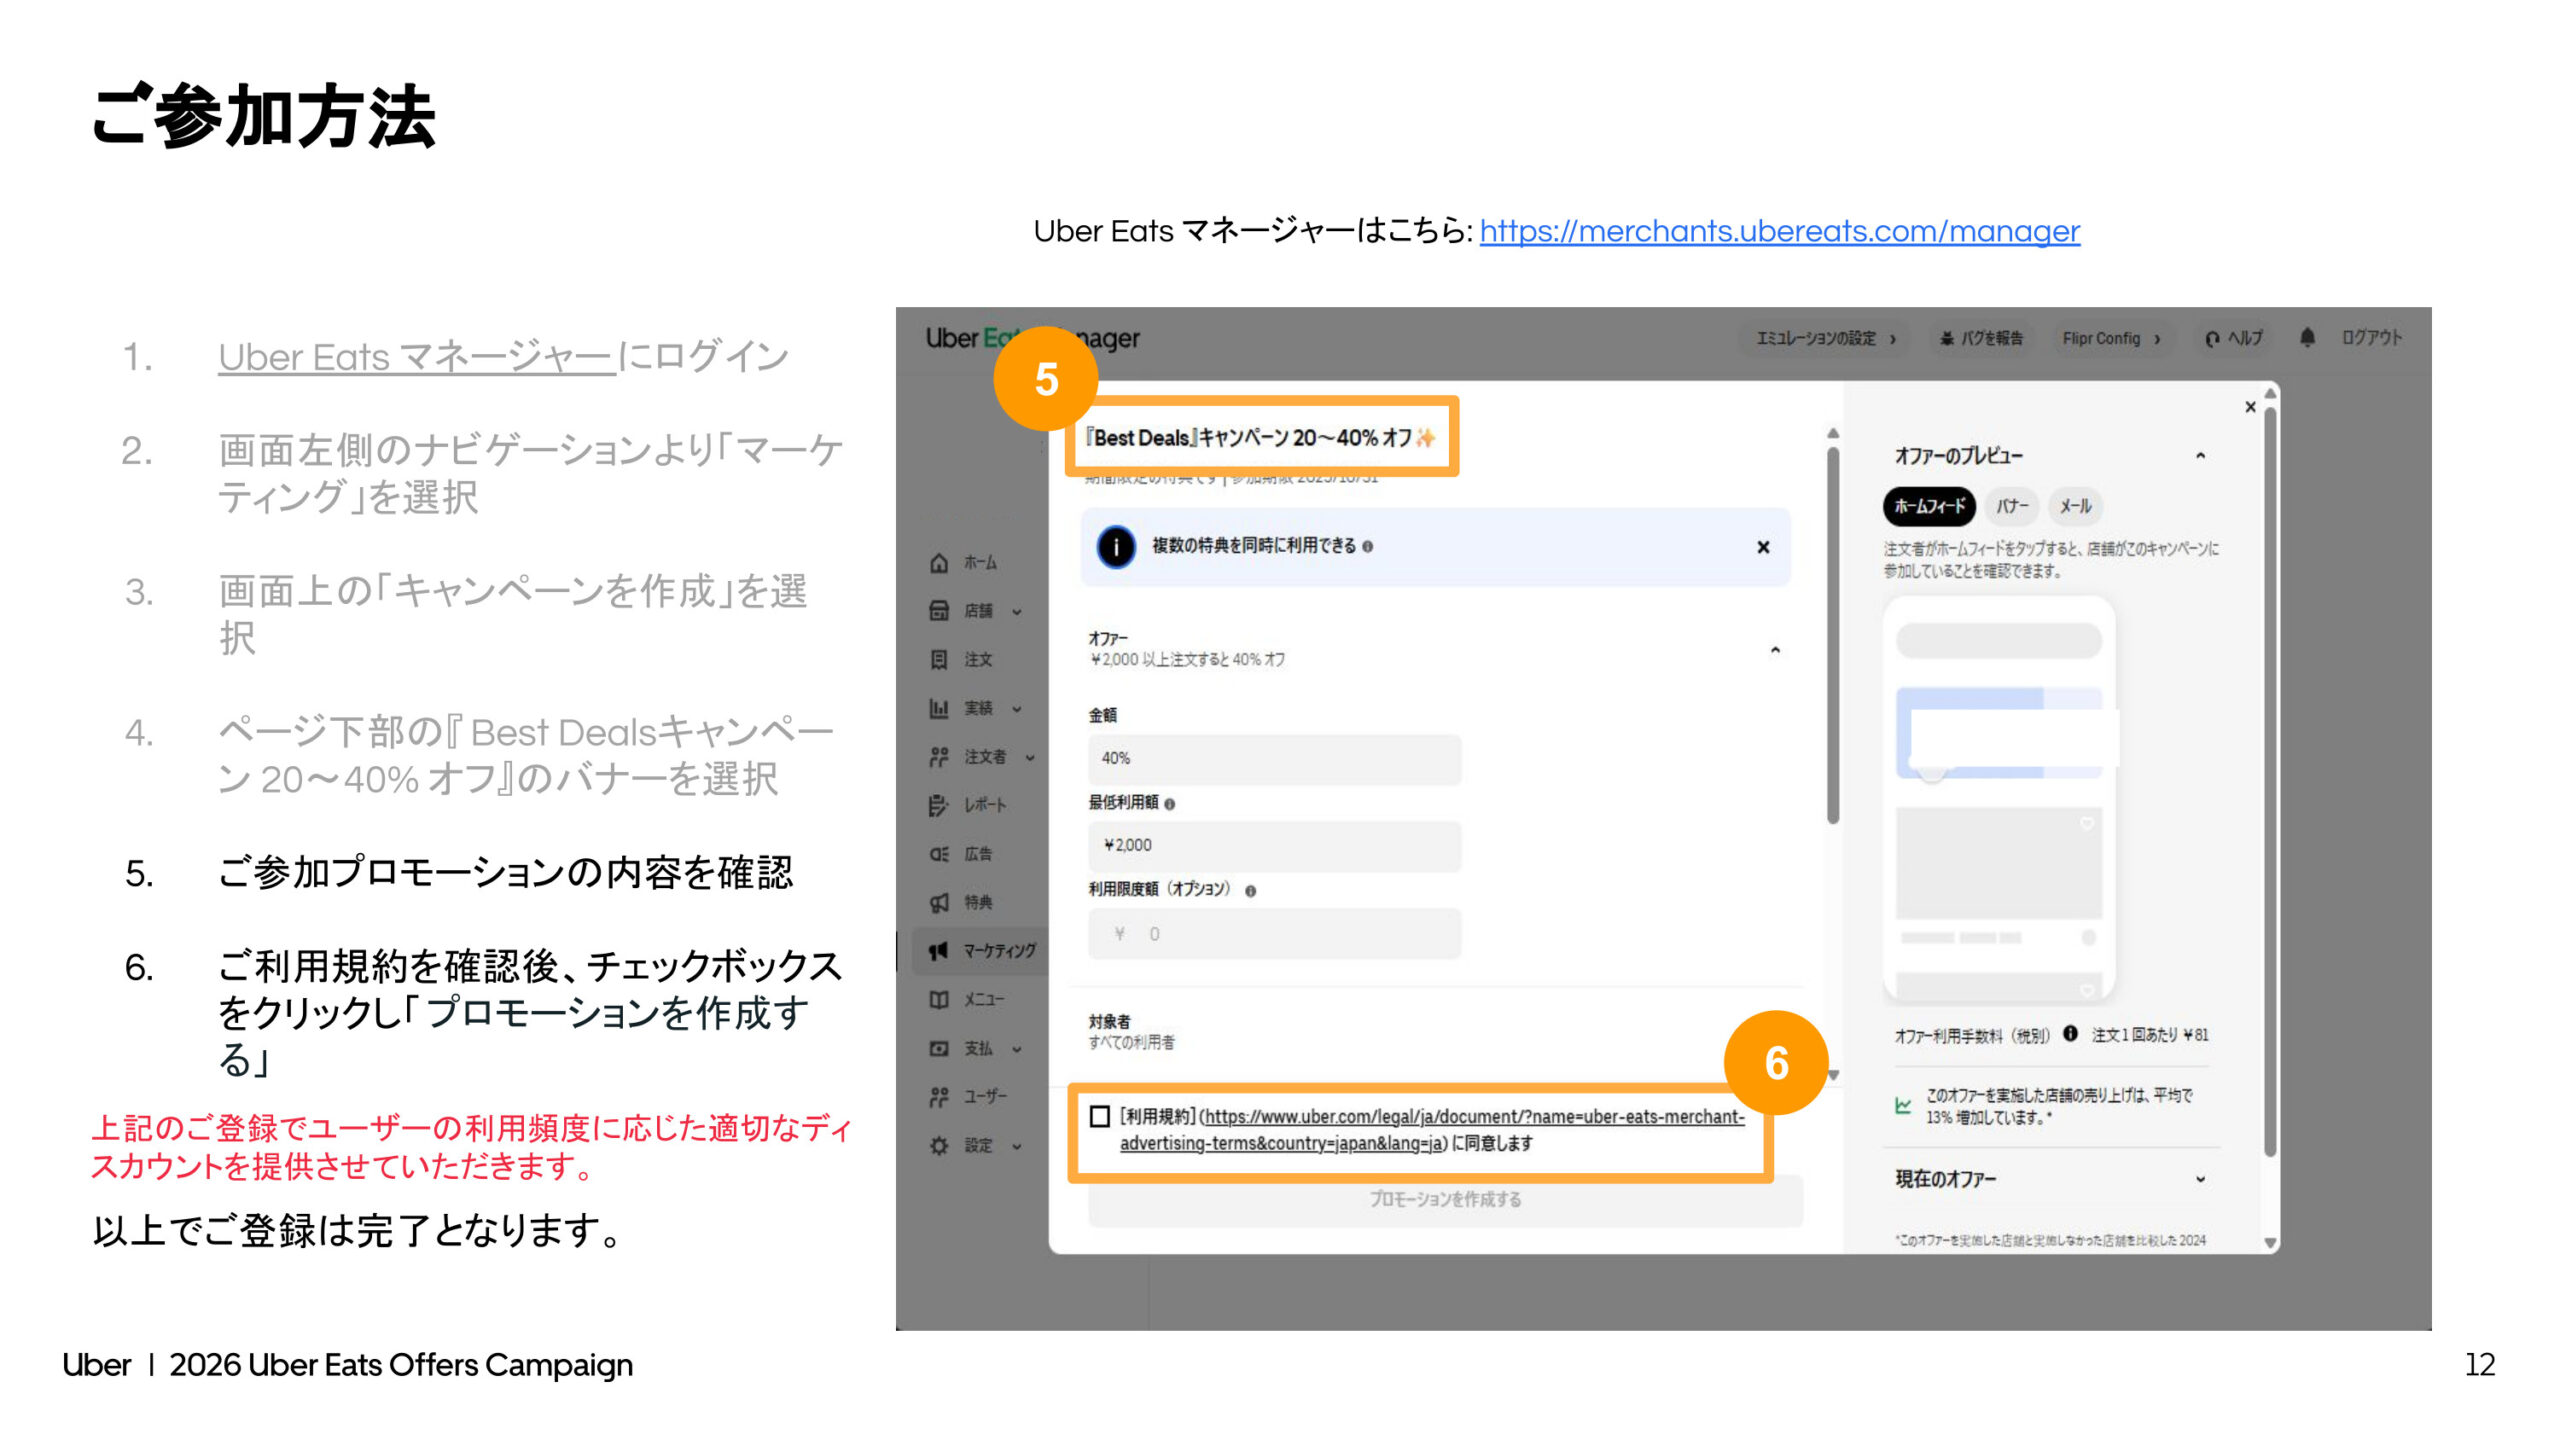
Task: Open the 注文 orders icon in sidebar
Action: (x=939, y=660)
